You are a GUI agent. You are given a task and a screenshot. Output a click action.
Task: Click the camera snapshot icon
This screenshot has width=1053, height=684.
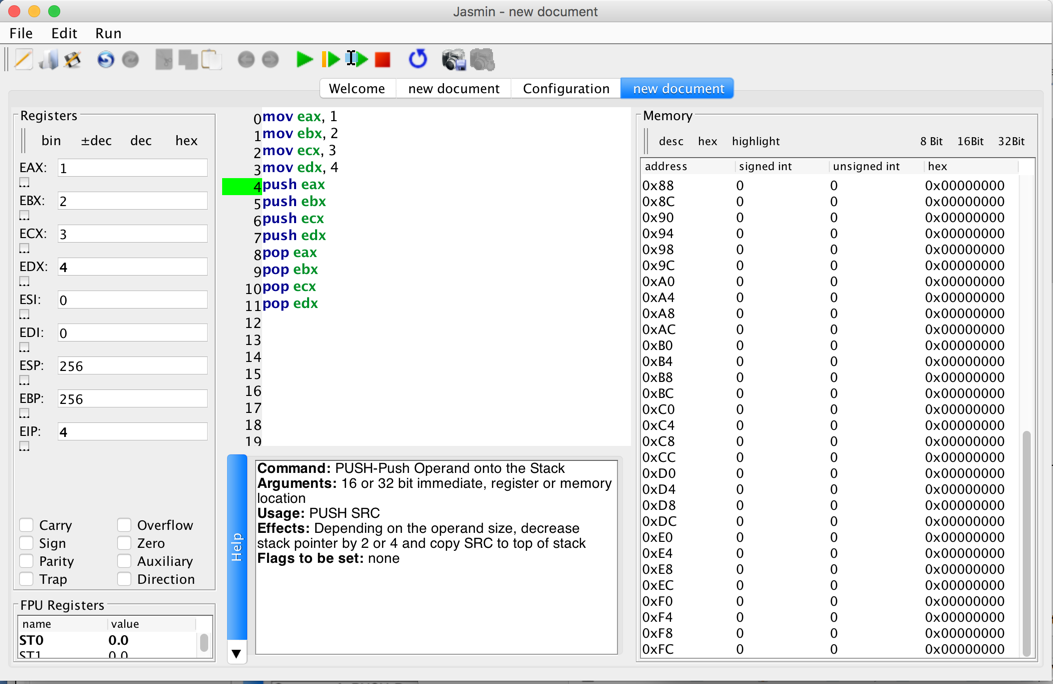[453, 60]
